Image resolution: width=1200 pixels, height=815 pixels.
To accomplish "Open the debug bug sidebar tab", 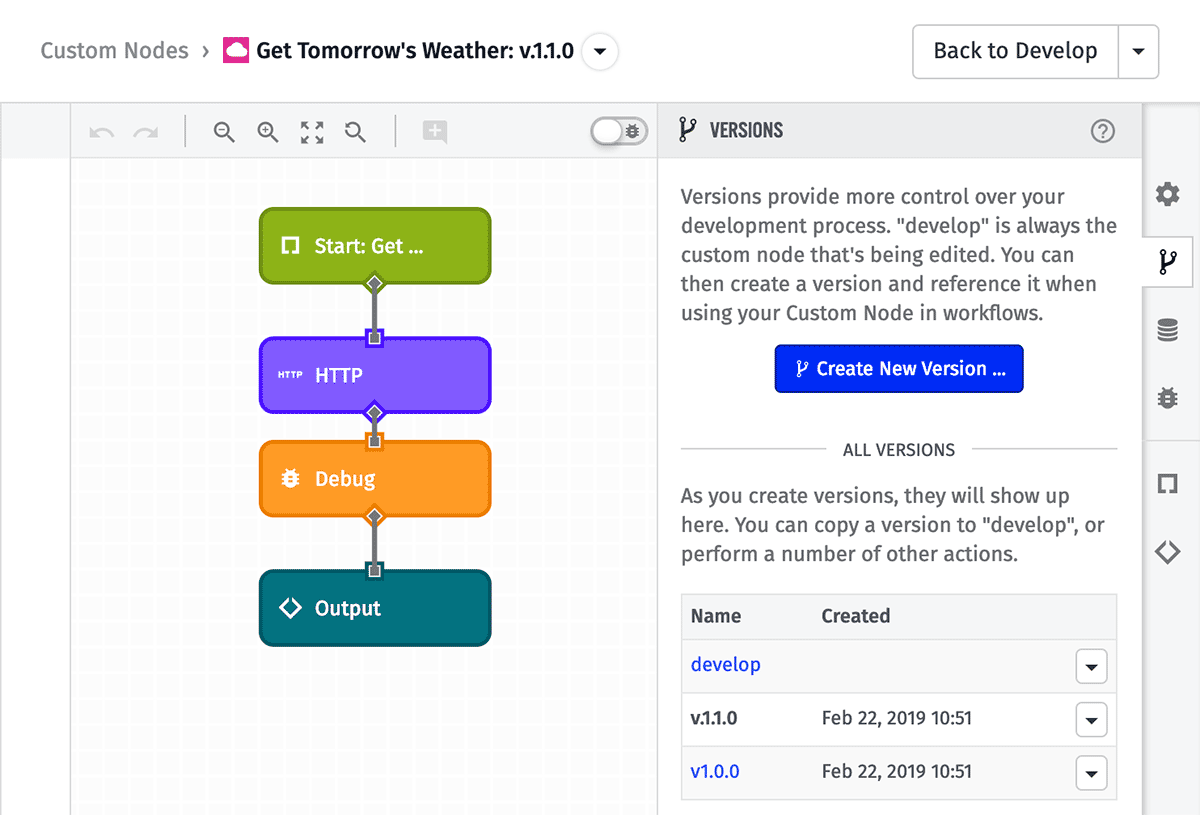I will click(x=1167, y=398).
